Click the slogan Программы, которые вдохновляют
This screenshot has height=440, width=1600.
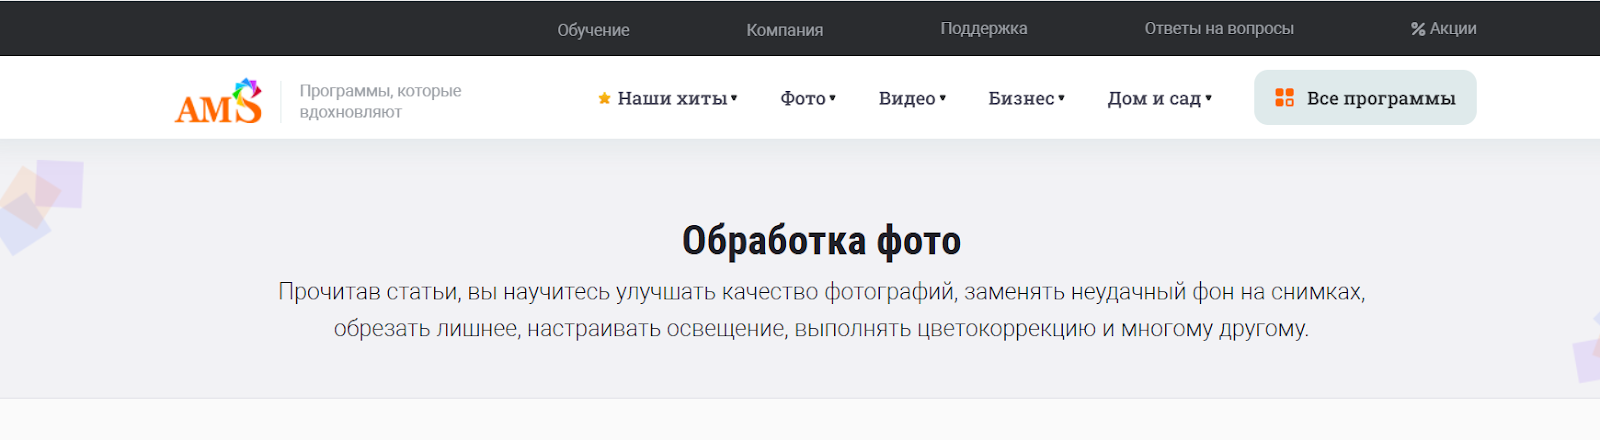[380, 101]
